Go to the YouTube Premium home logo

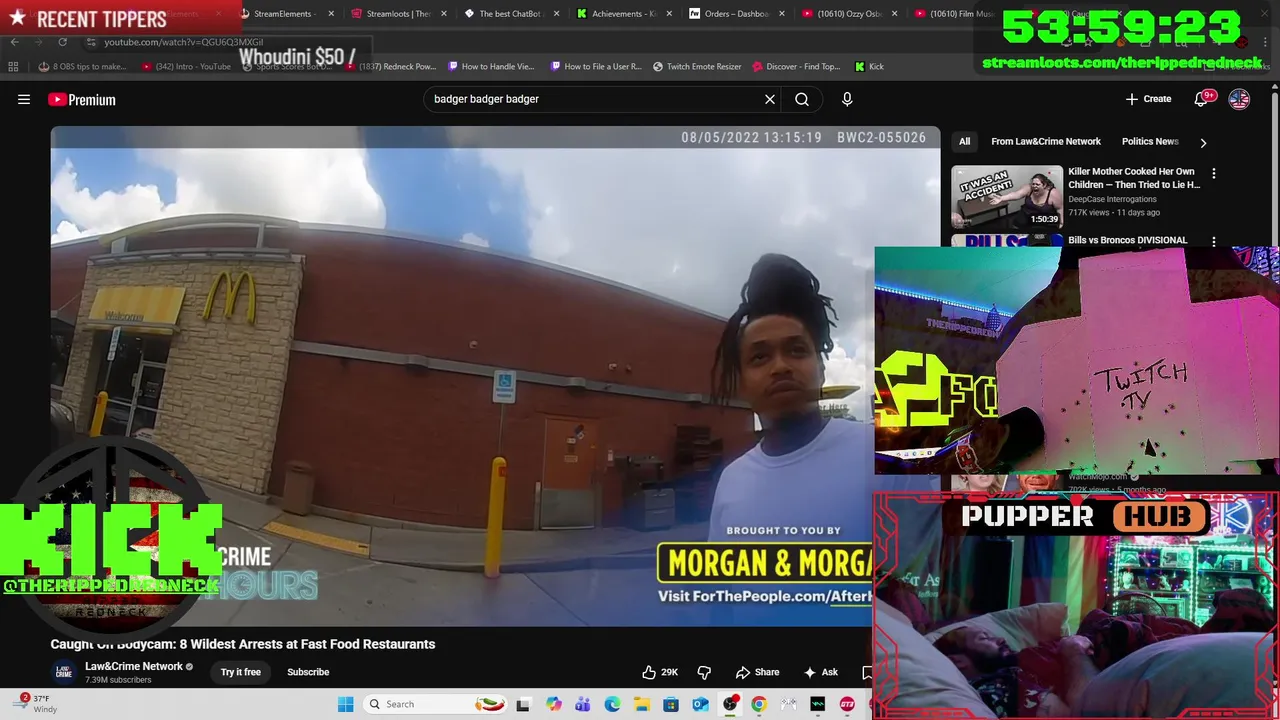coord(82,99)
